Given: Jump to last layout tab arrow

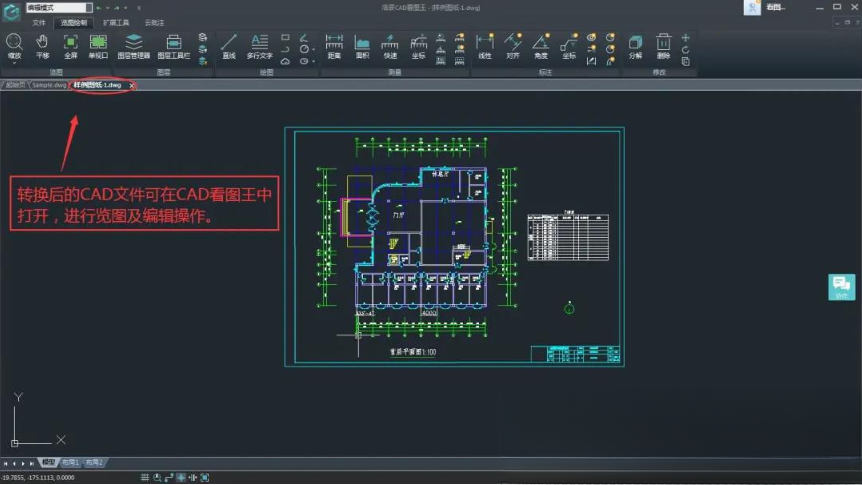Looking at the screenshot, I should (x=32, y=464).
